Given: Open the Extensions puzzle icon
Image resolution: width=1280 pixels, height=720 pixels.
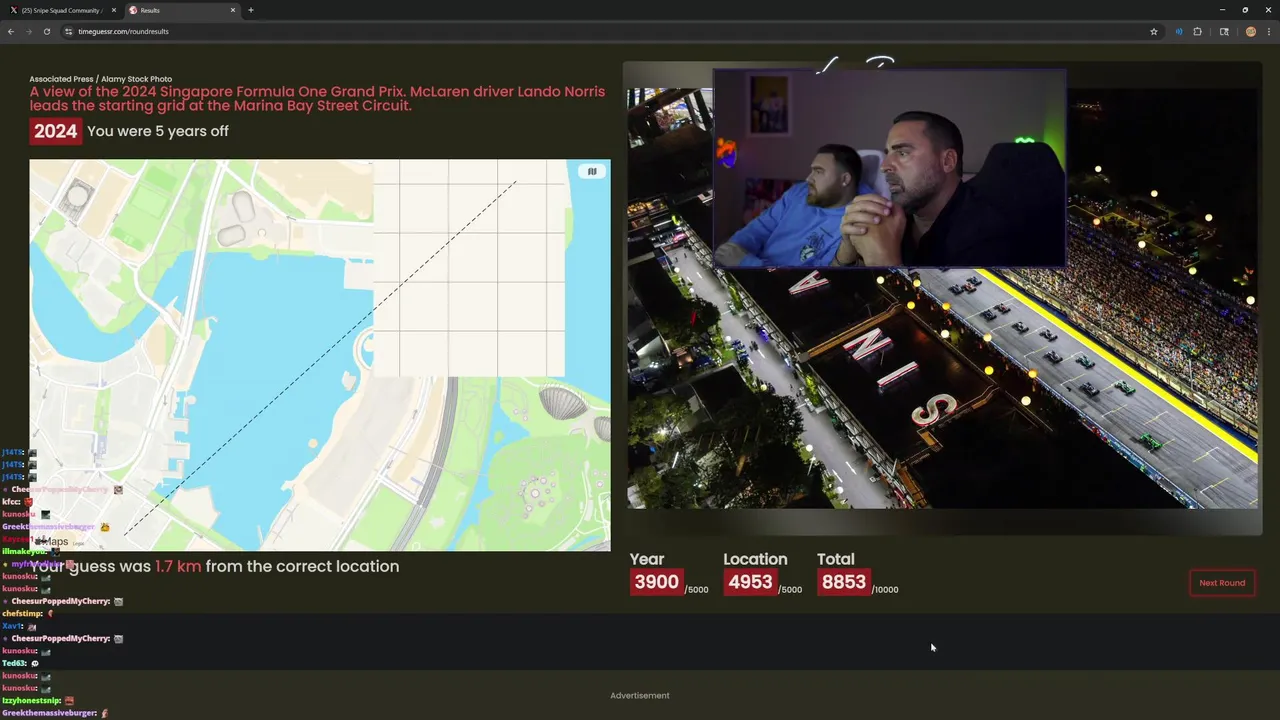Looking at the screenshot, I should [1197, 31].
